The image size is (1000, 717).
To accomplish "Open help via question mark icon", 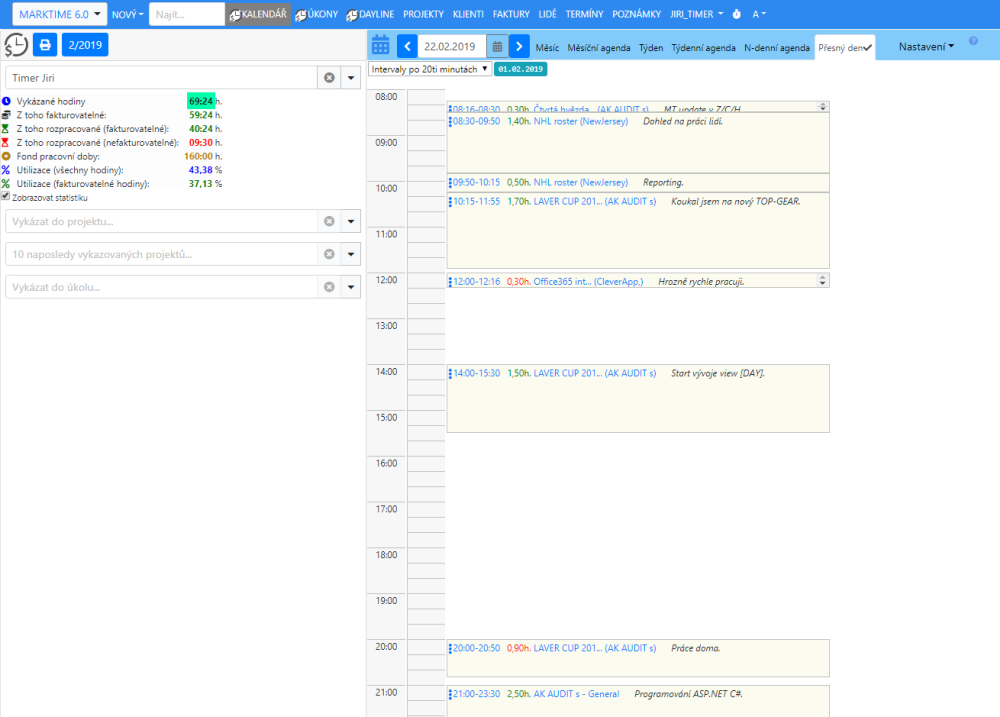I will pos(973,42).
